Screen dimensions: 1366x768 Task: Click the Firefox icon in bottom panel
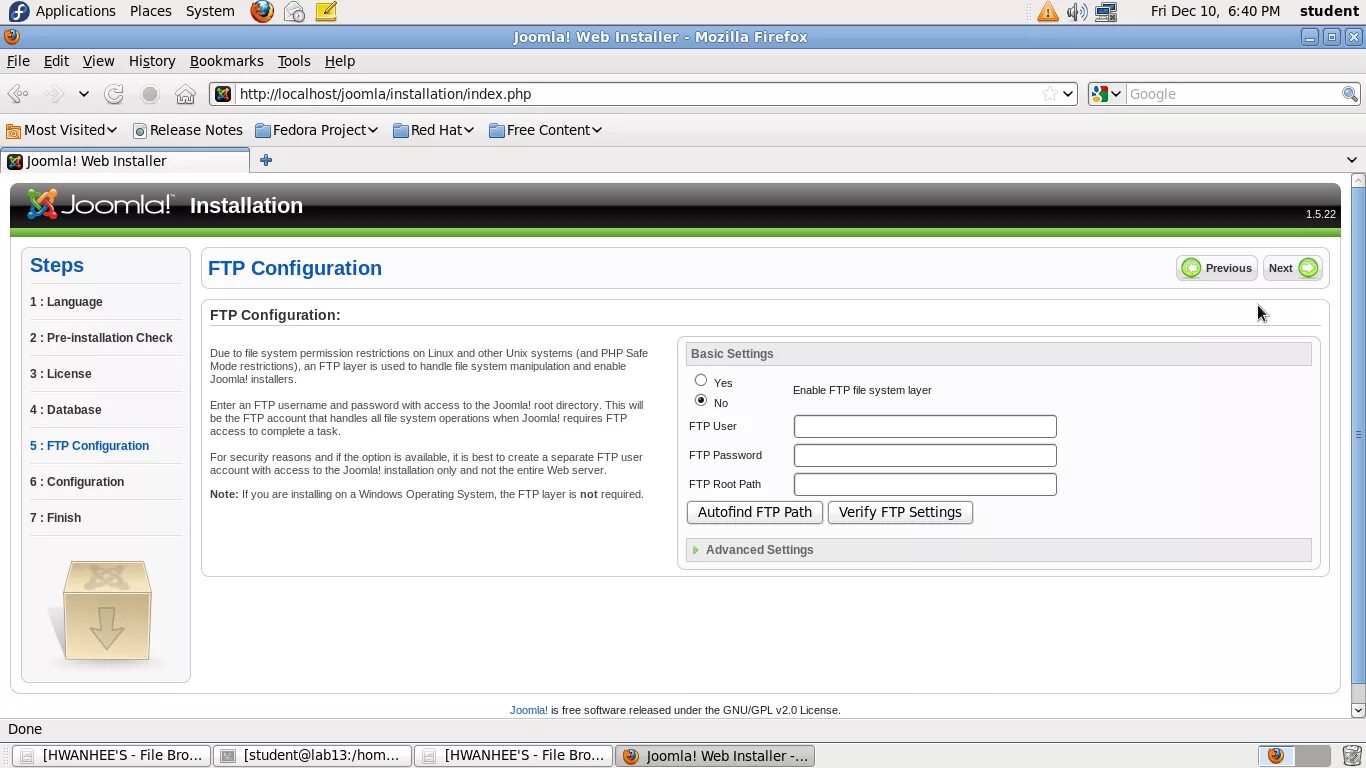(1276, 756)
